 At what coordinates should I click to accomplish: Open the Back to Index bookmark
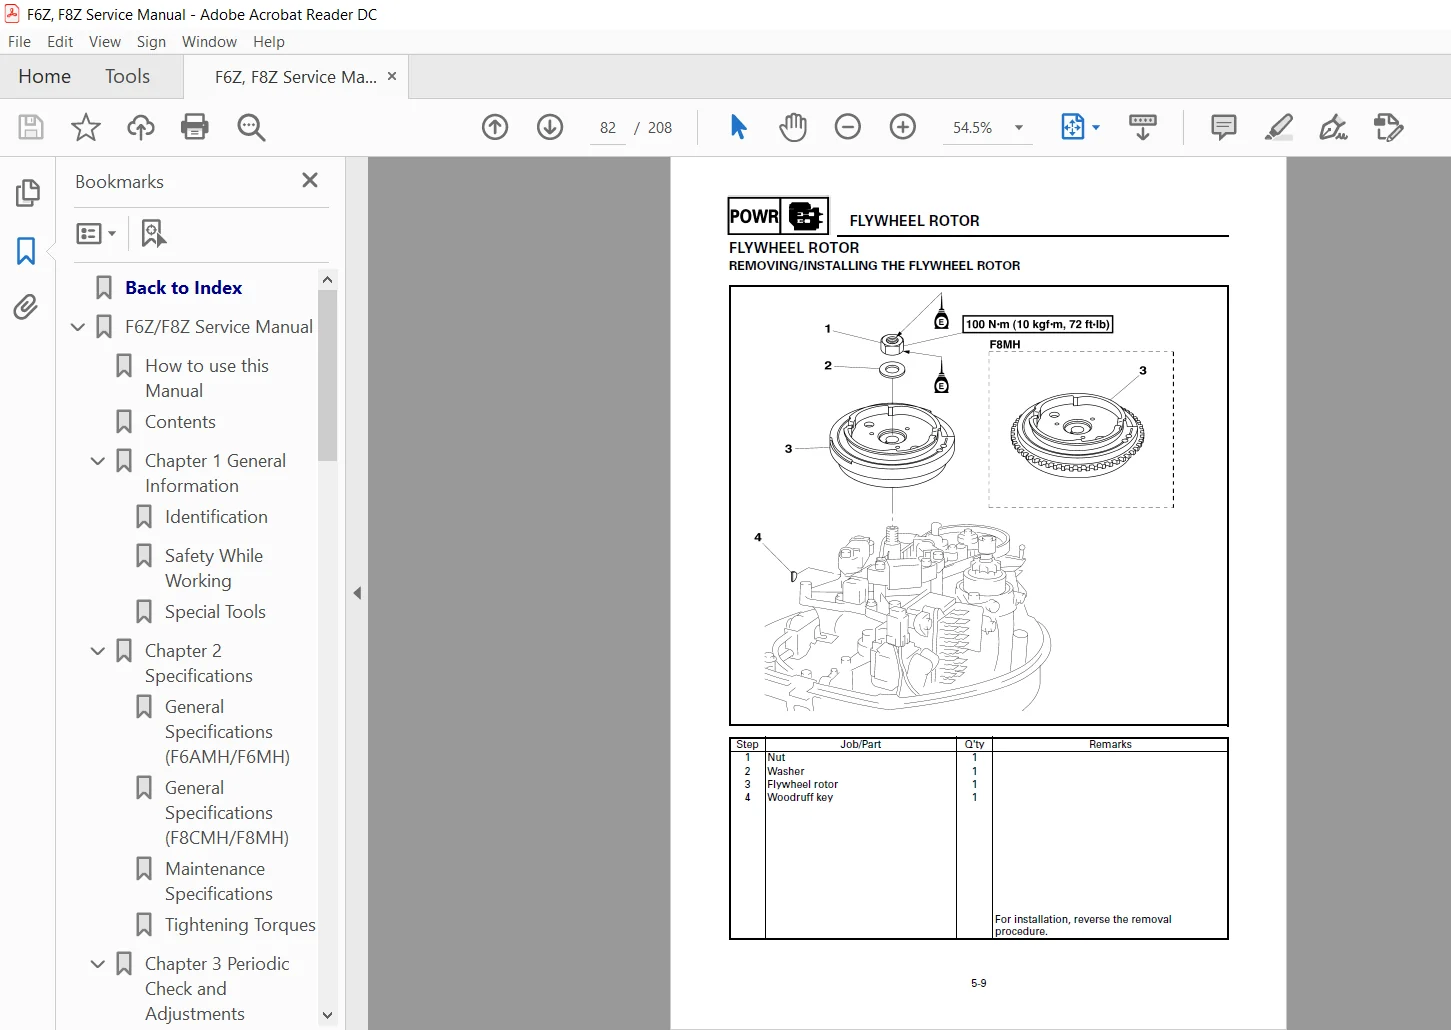pos(183,288)
